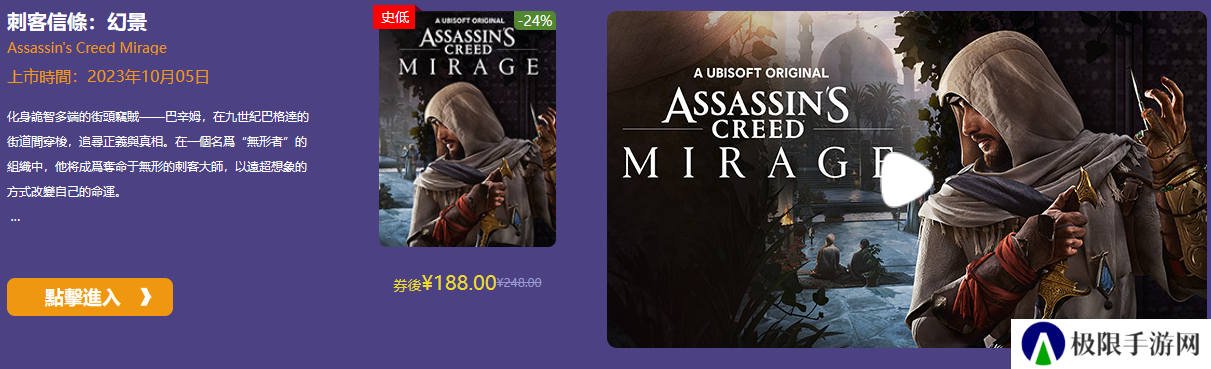
Task: Click the 上市時間 release date line
Action: pos(108,76)
